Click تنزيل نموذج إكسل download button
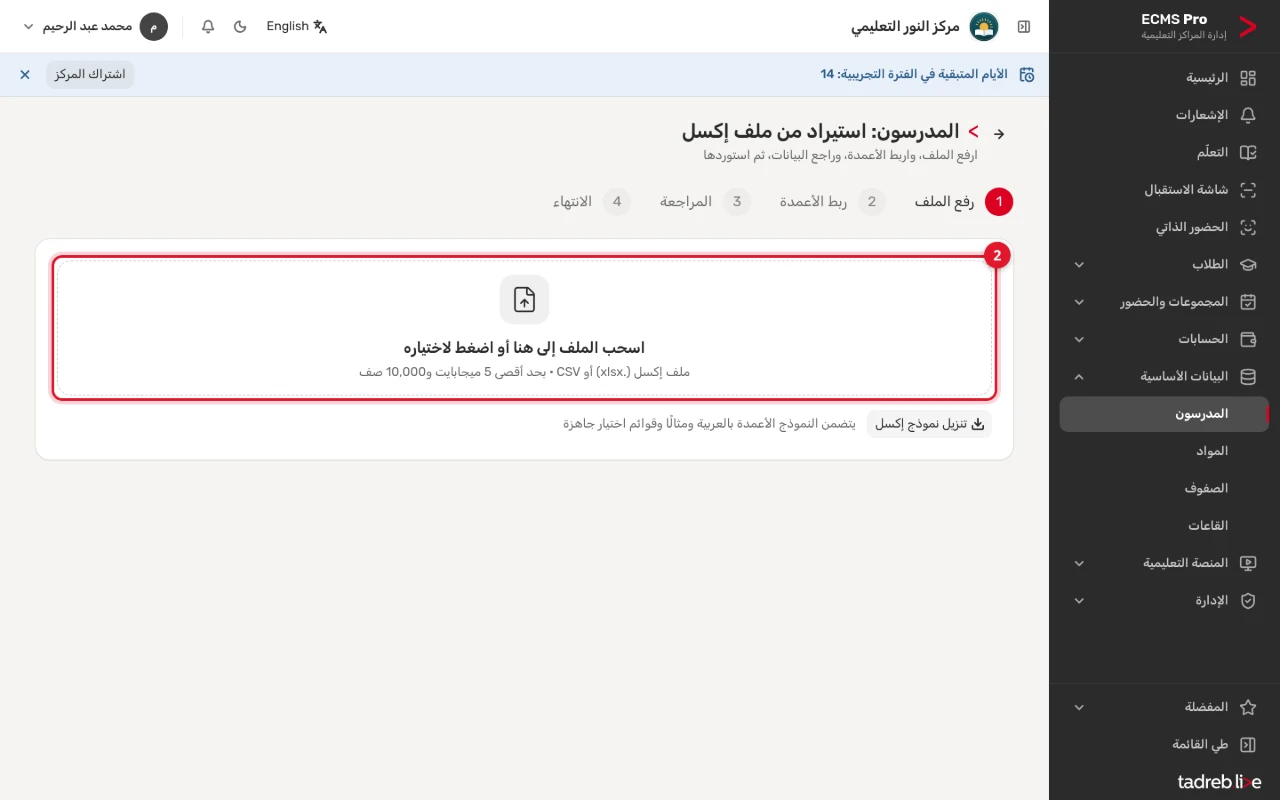Viewport: 1280px width, 800px height. pyautogui.click(x=929, y=424)
